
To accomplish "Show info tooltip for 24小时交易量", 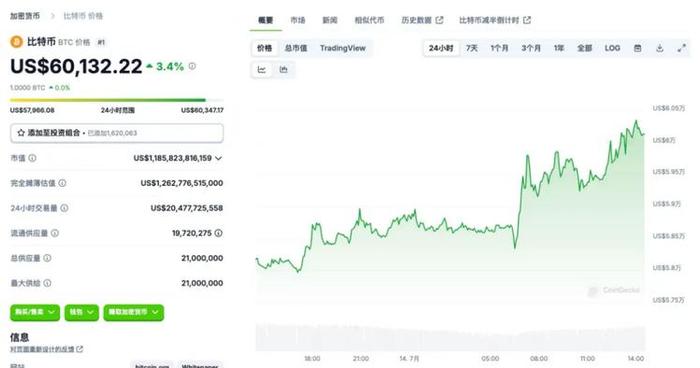I will 64,208.
